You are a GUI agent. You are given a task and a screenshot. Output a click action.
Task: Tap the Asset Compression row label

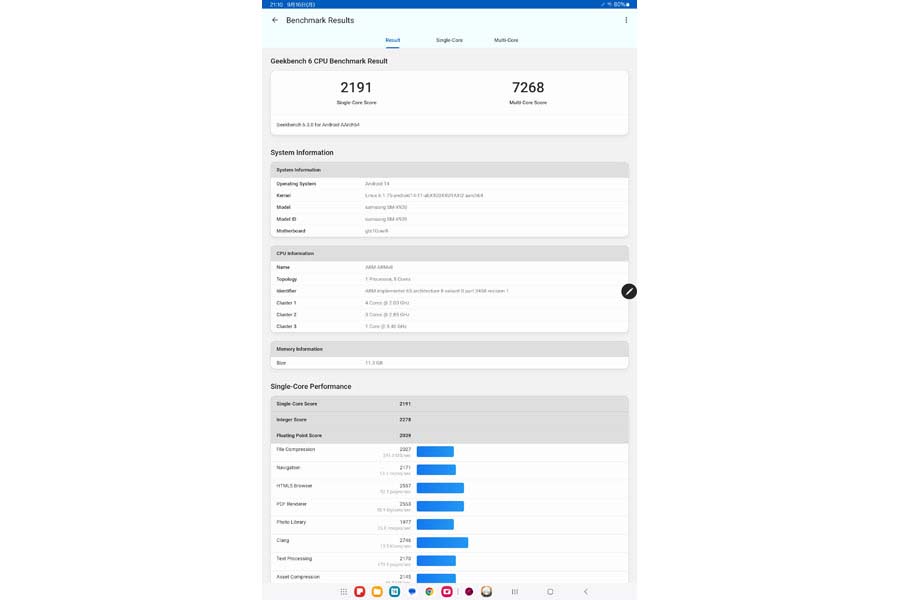pos(298,576)
